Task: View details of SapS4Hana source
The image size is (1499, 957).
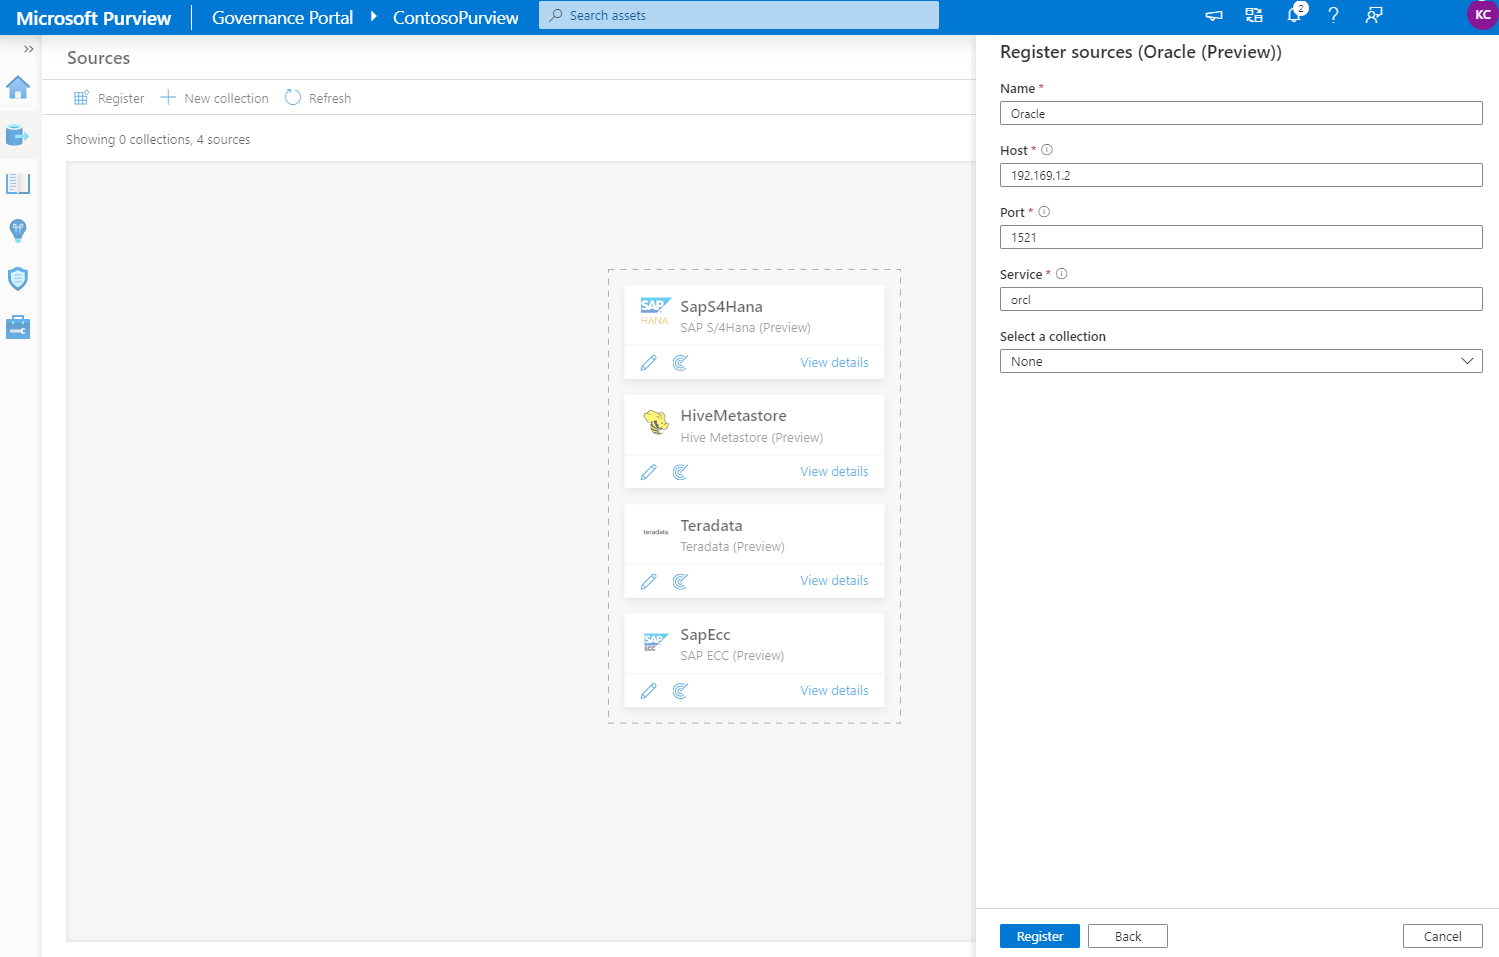Action: pyautogui.click(x=834, y=363)
